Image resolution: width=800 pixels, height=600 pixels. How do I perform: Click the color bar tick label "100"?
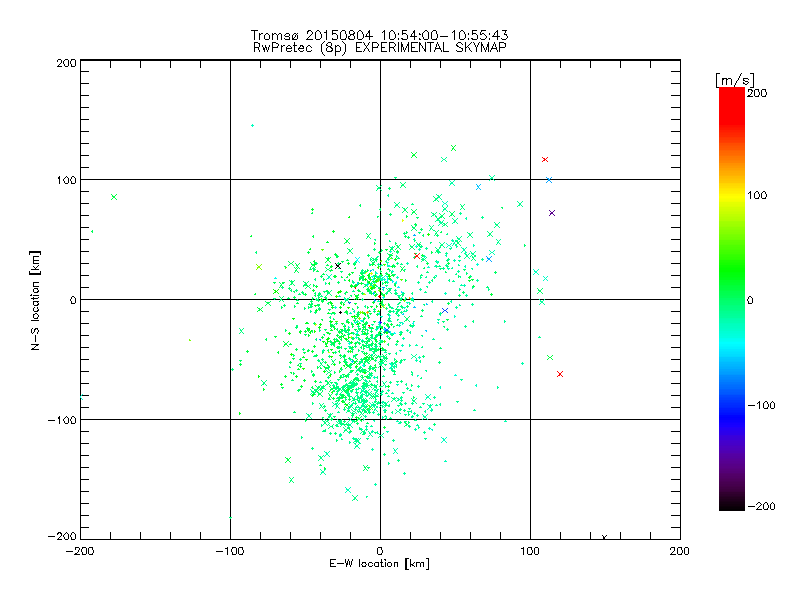pos(757,195)
